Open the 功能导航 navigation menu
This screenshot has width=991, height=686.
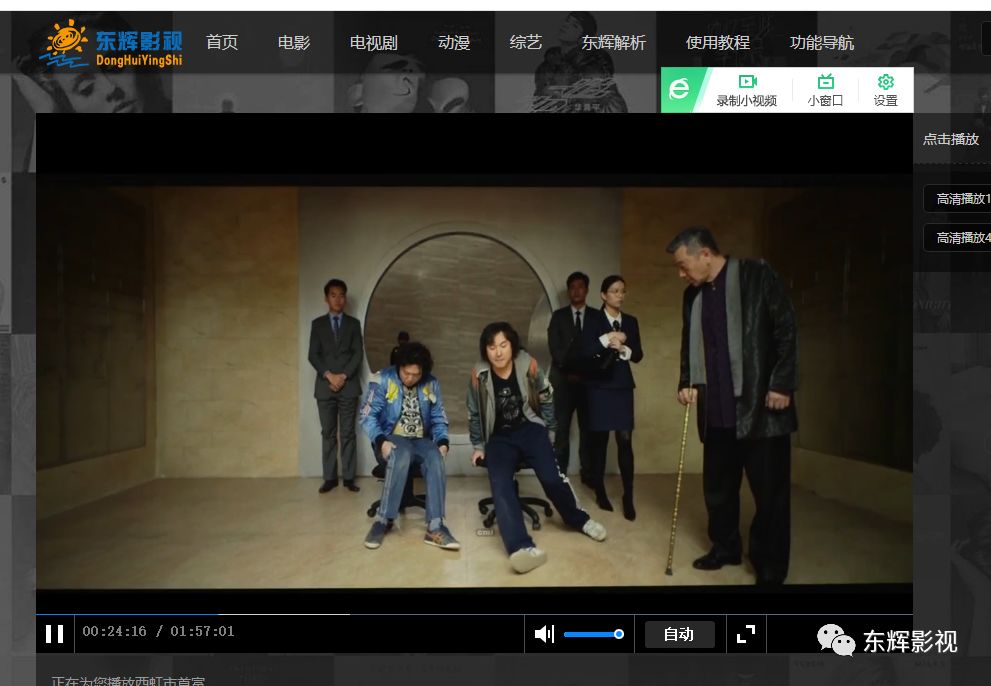click(x=822, y=42)
